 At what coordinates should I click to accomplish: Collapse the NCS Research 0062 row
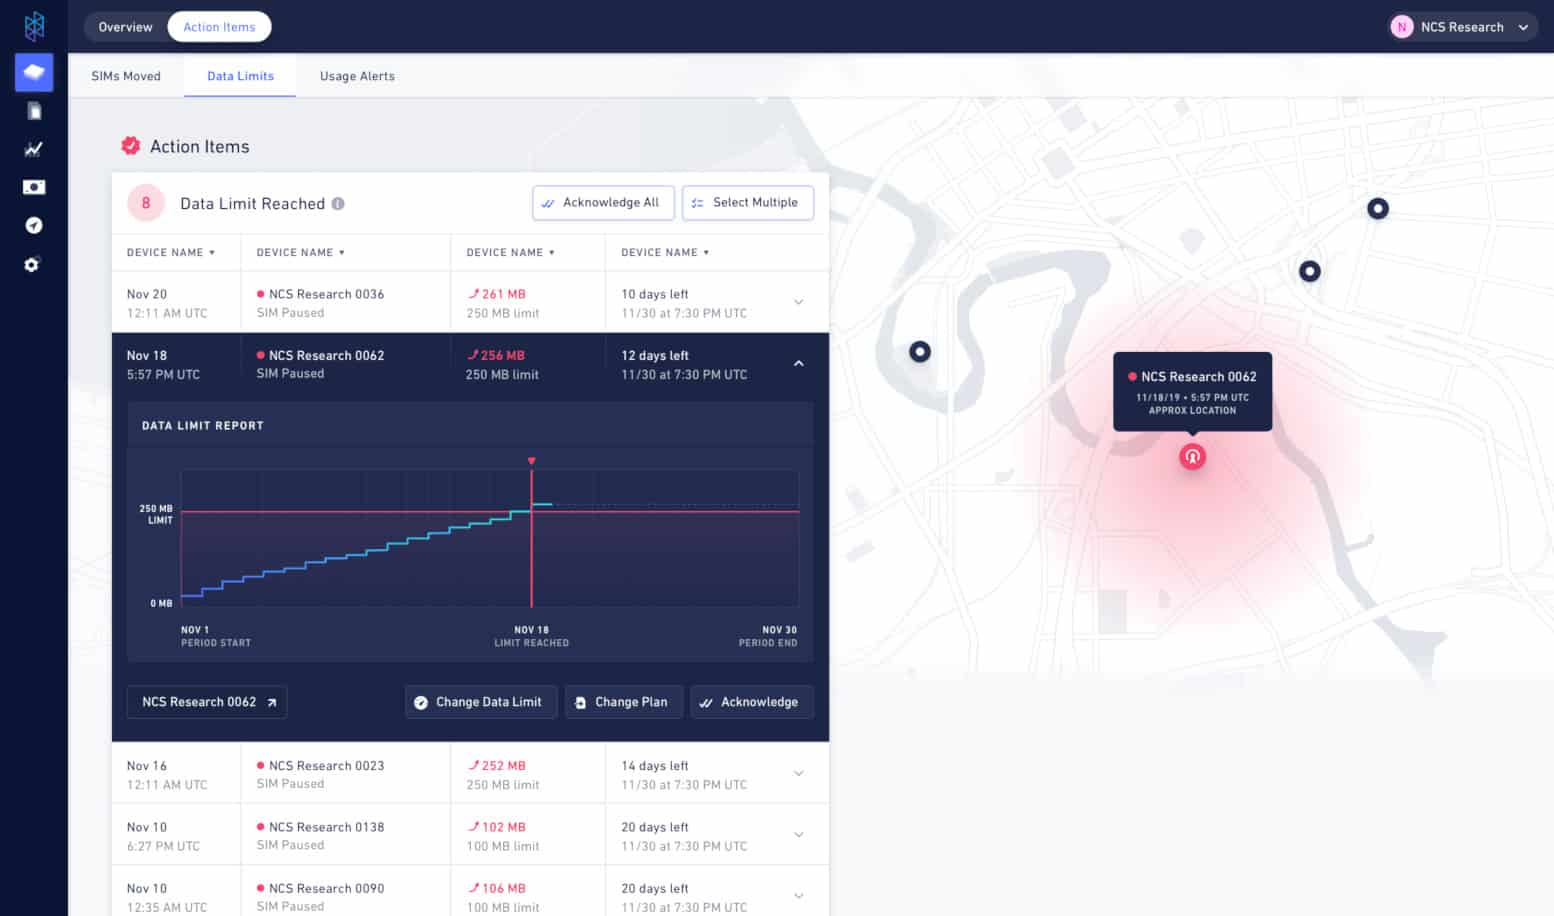(x=799, y=363)
